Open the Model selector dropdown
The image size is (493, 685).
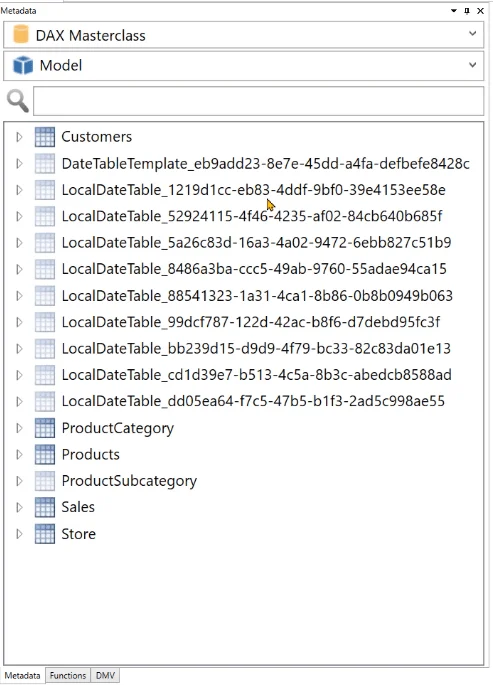click(x=472, y=65)
